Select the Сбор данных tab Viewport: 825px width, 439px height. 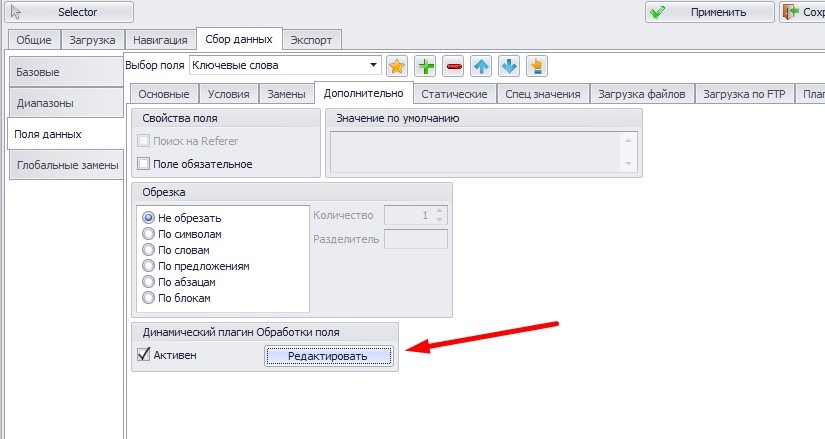click(x=239, y=39)
